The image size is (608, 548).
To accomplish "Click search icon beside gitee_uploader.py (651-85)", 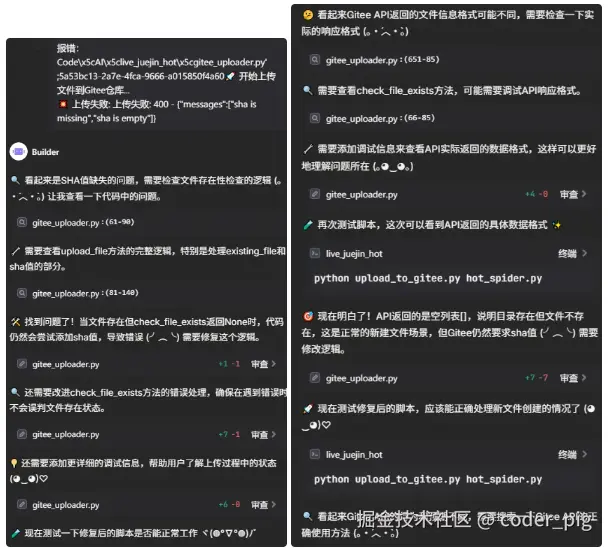I will pos(315,60).
